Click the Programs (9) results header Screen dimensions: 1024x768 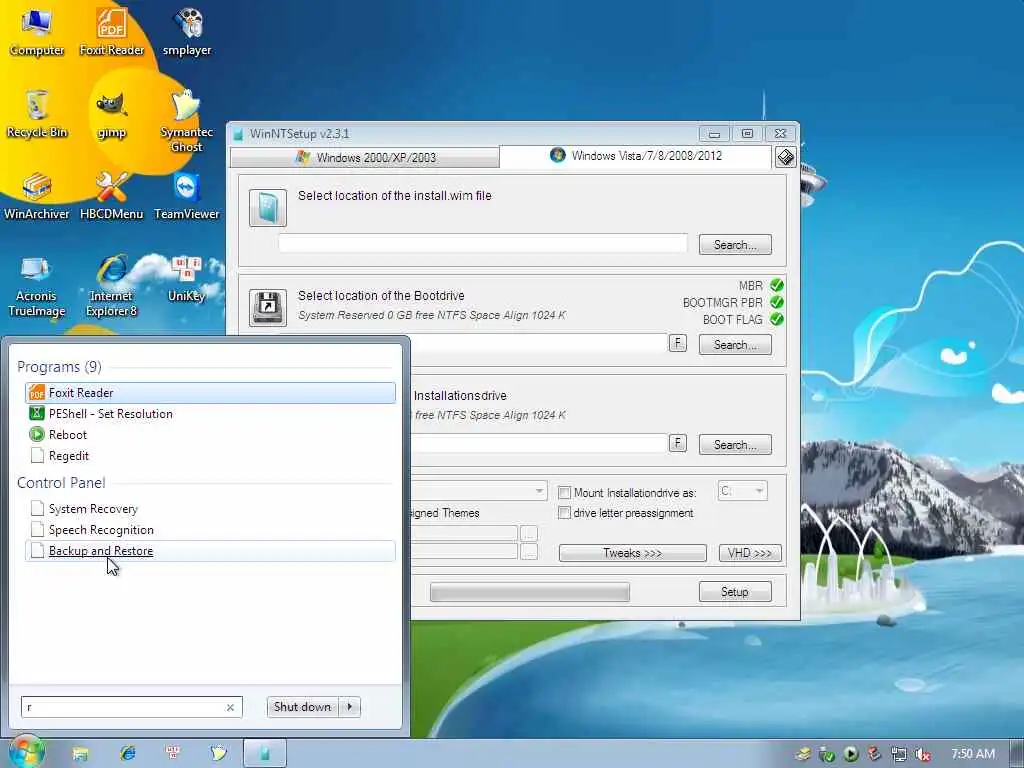pos(59,366)
